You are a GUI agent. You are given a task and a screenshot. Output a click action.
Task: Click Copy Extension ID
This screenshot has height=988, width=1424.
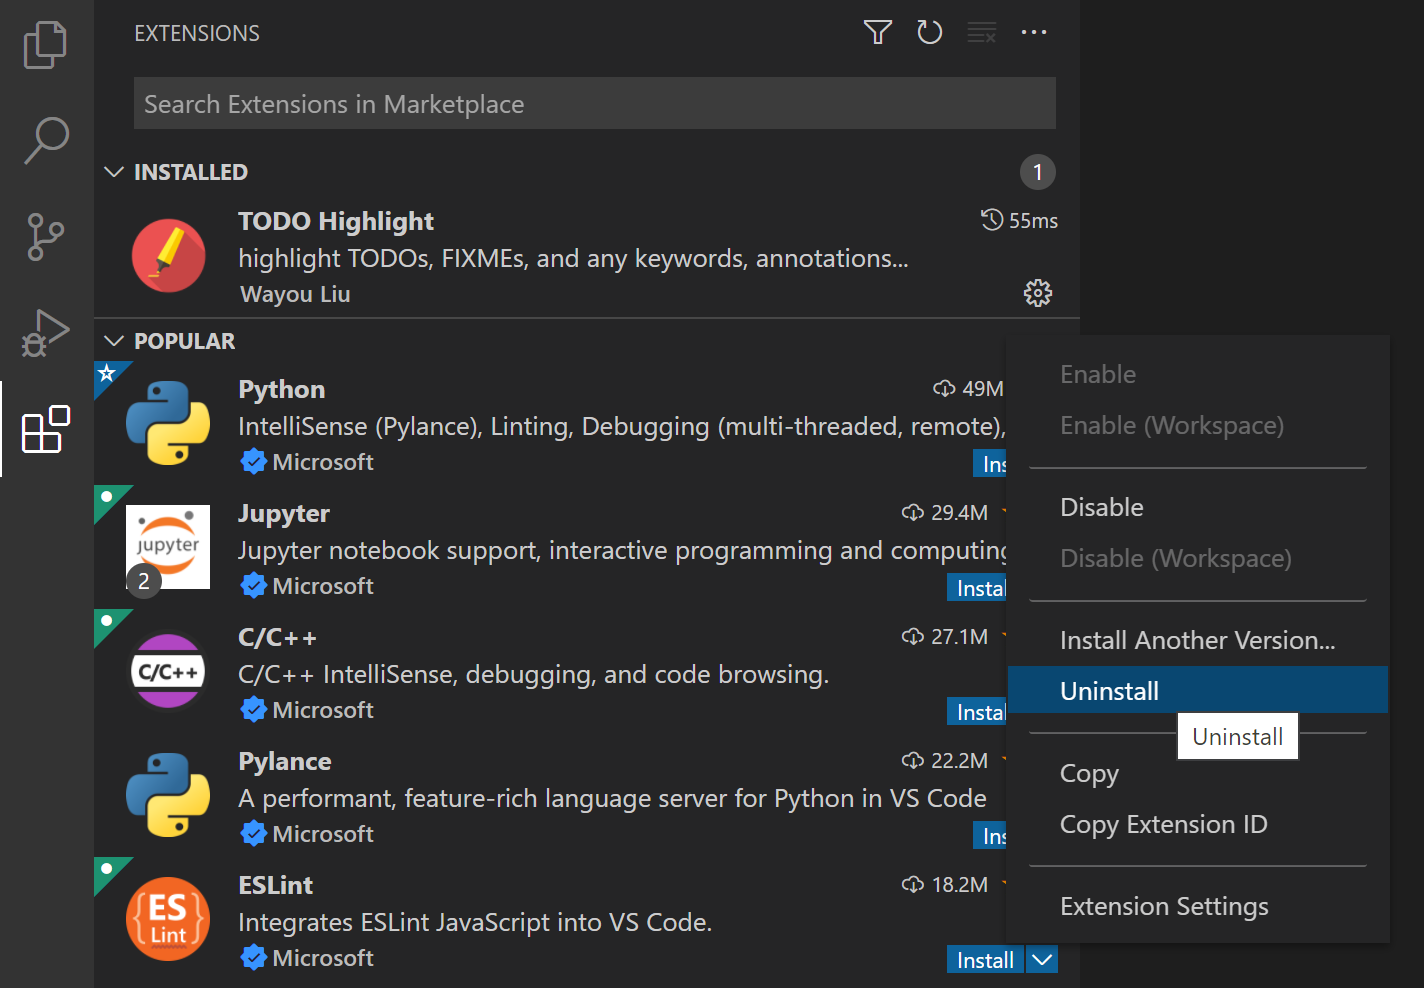1163,824
